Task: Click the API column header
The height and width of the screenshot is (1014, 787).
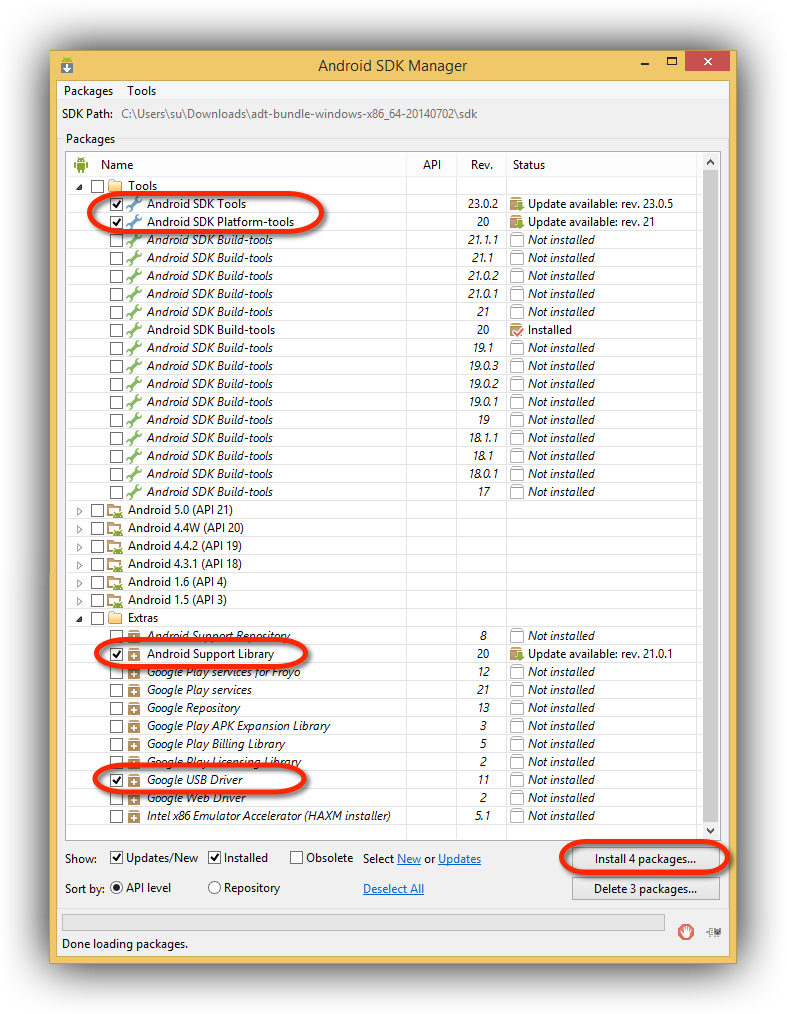Action: (x=432, y=165)
